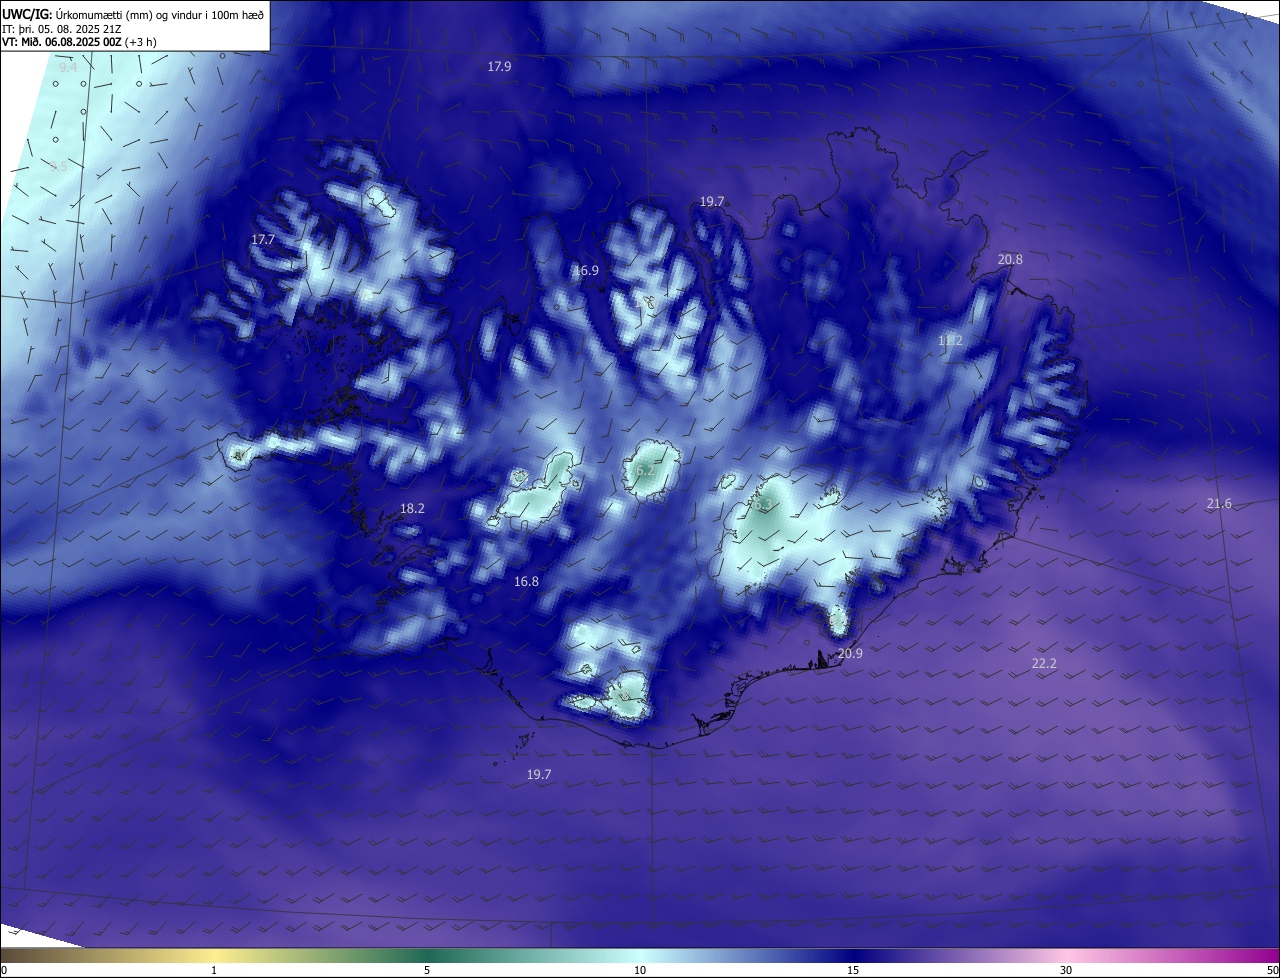This screenshot has height=978, width=1280.
Task: Click the 0 tick on the color scale
Action: pos(4,970)
